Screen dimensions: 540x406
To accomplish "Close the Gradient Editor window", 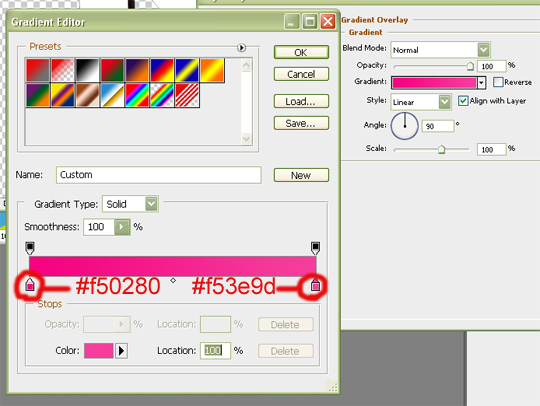I will 328,22.
